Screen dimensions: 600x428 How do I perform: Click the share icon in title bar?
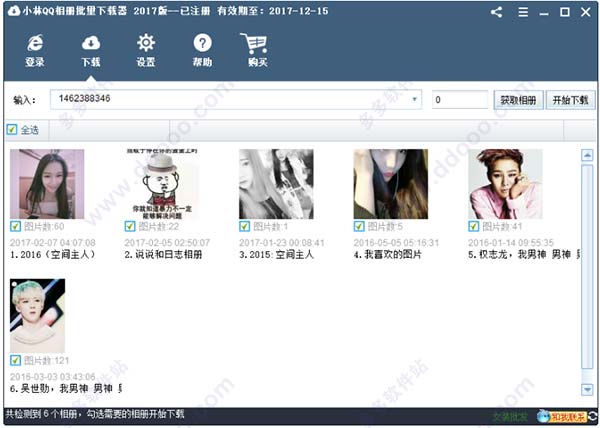496,12
